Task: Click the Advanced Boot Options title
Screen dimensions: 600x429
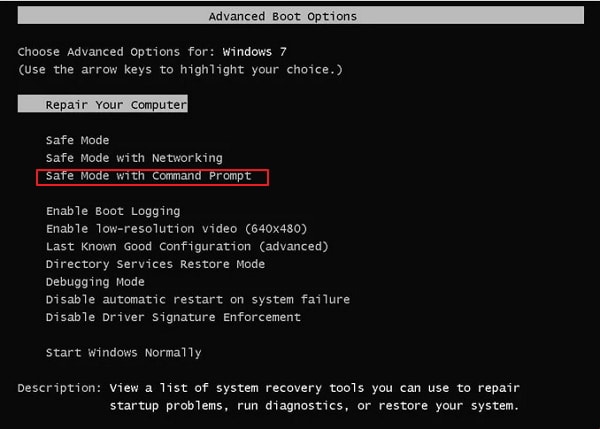Action: [283, 16]
